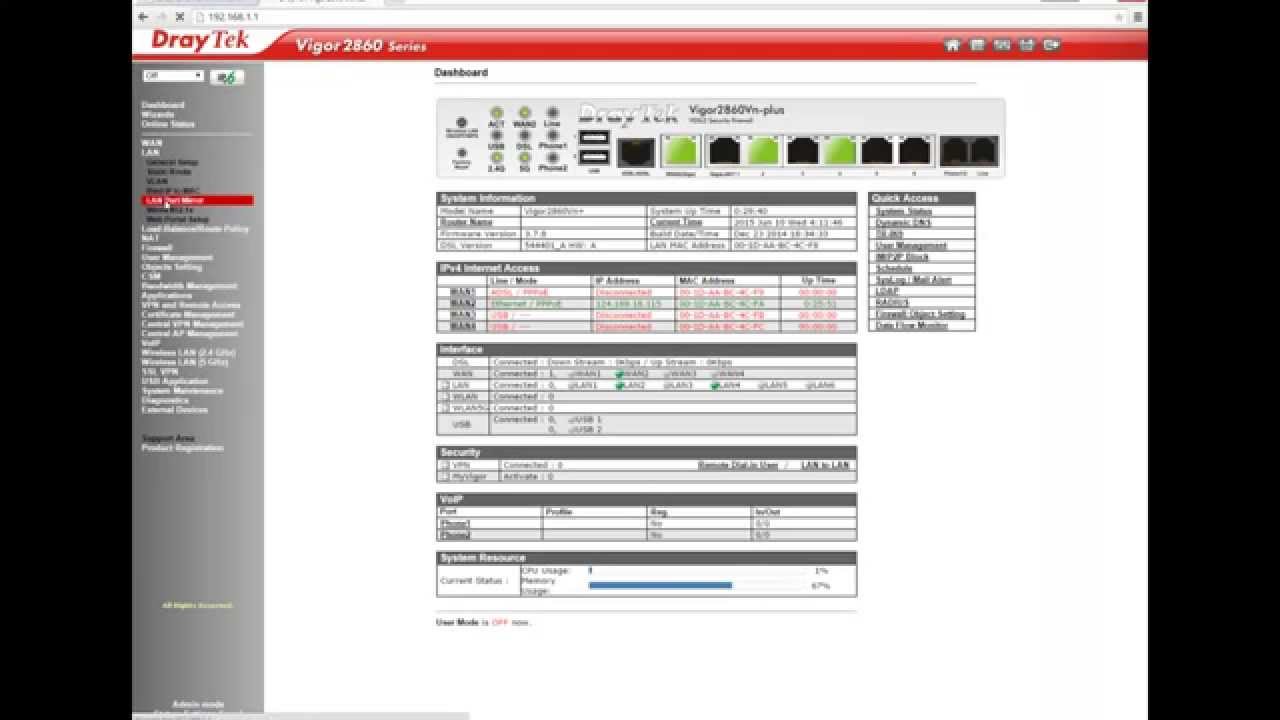The image size is (1280, 720).
Task: Click the IPv6 button in the sidebar
Action: [227, 77]
